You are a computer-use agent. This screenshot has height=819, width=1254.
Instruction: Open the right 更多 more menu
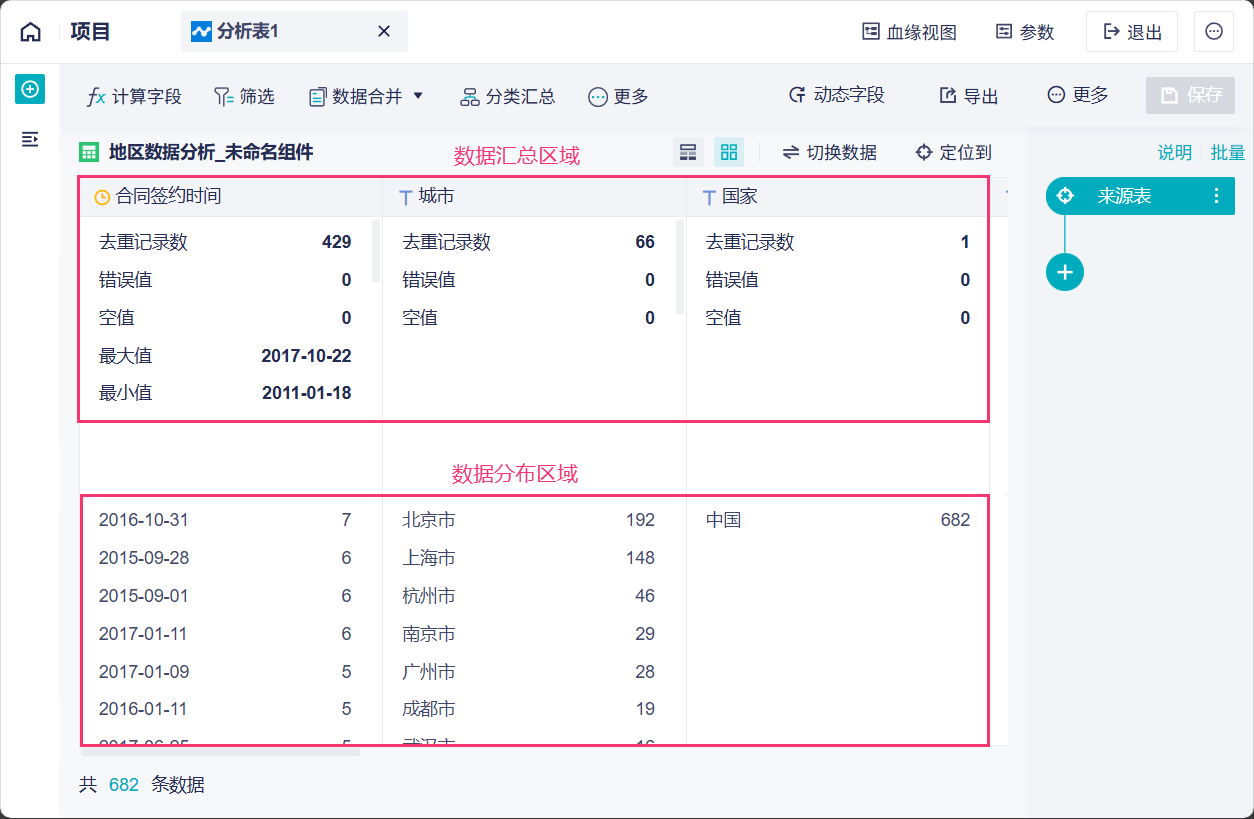pyautogui.click(x=1077, y=95)
